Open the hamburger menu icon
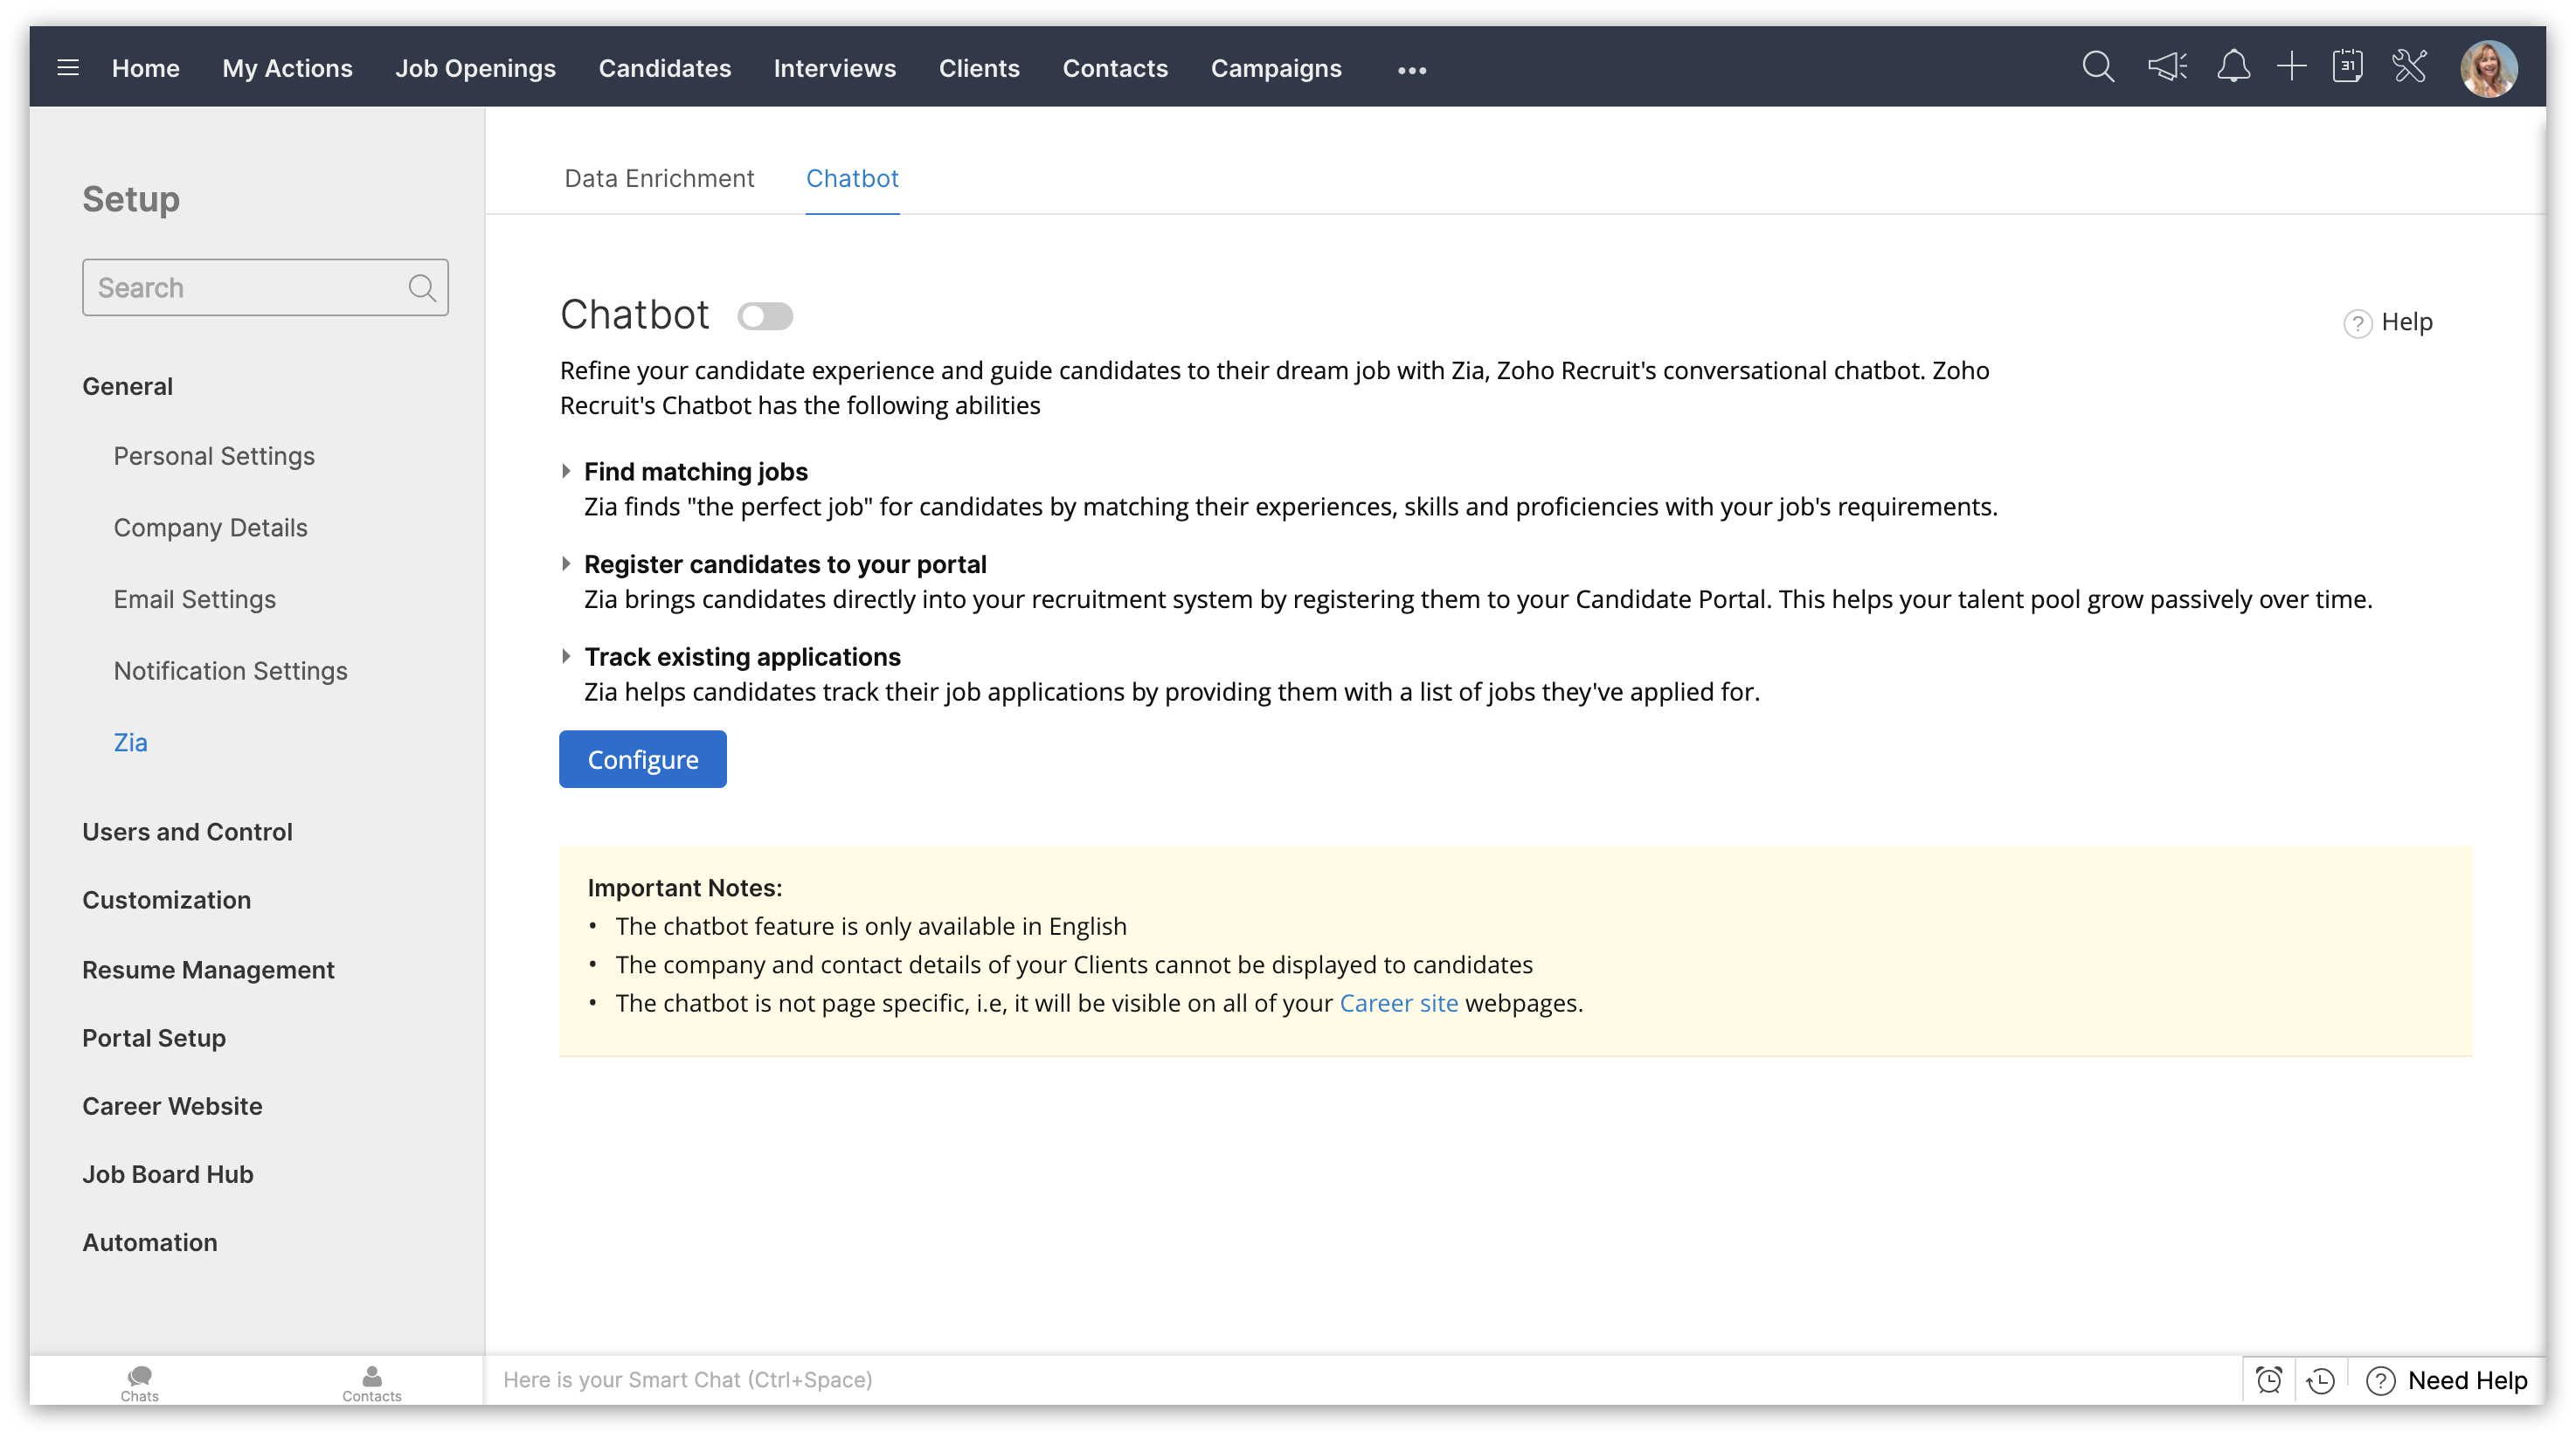 point(68,68)
